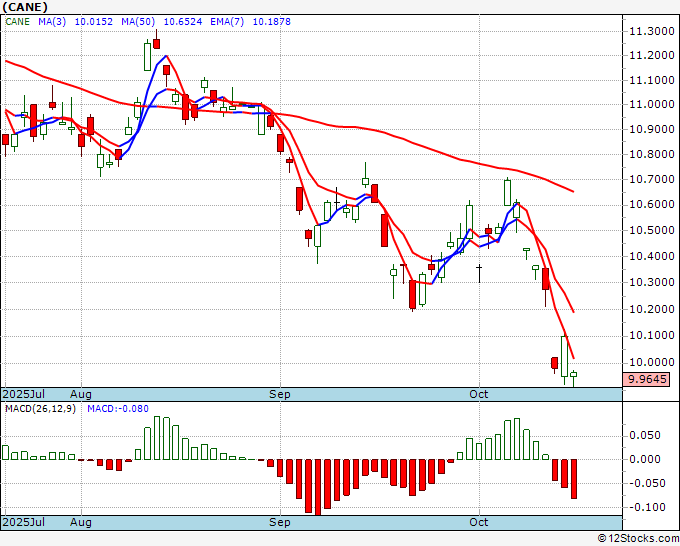Click the 11.2000 price axis label
Screen dimensions: 680x546
[x=652, y=56]
